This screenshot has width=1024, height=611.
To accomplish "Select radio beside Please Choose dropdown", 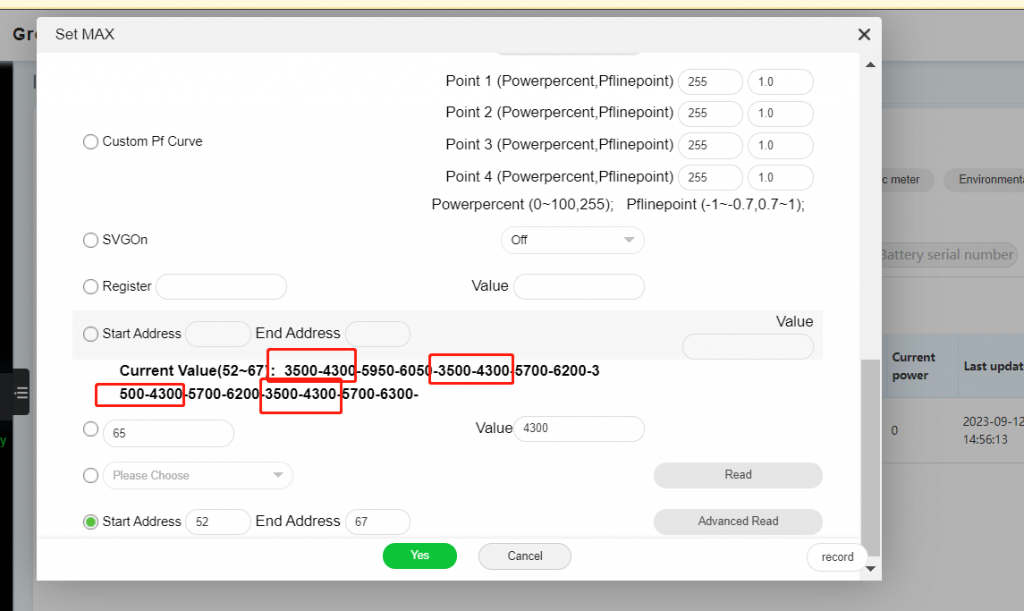I will pyautogui.click(x=90, y=476).
